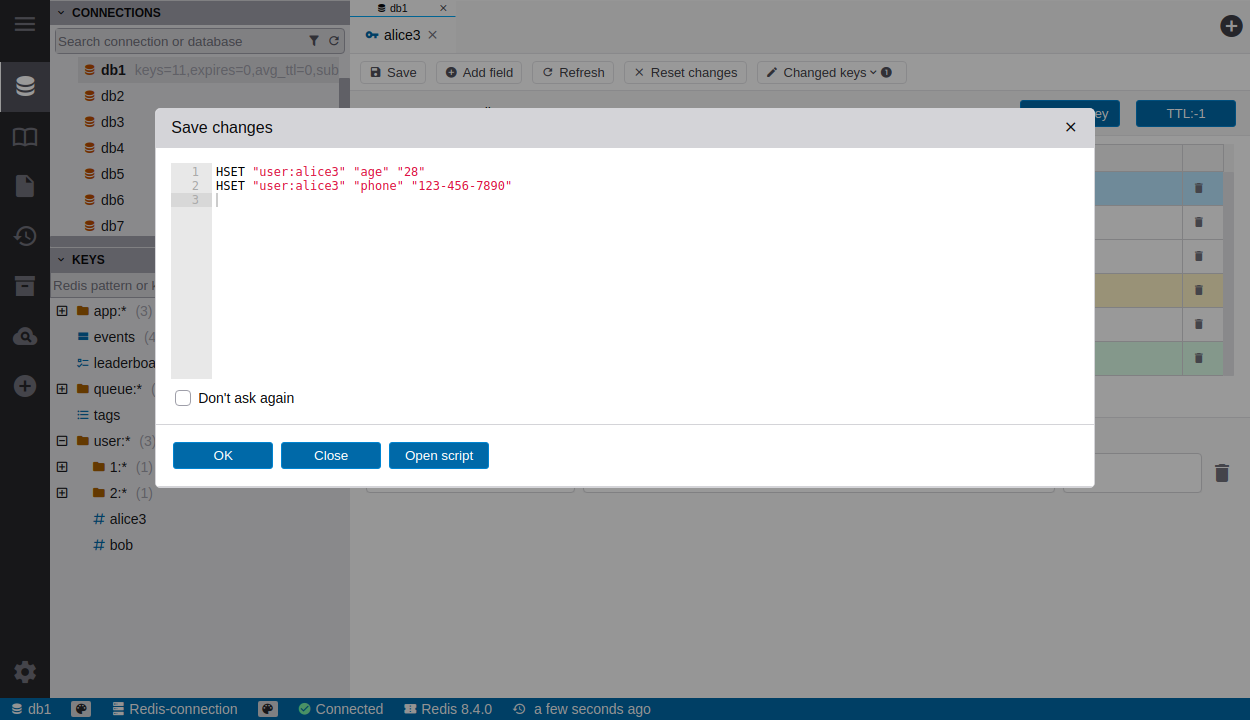Click the connection refresh icon beside search

click(334, 41)
